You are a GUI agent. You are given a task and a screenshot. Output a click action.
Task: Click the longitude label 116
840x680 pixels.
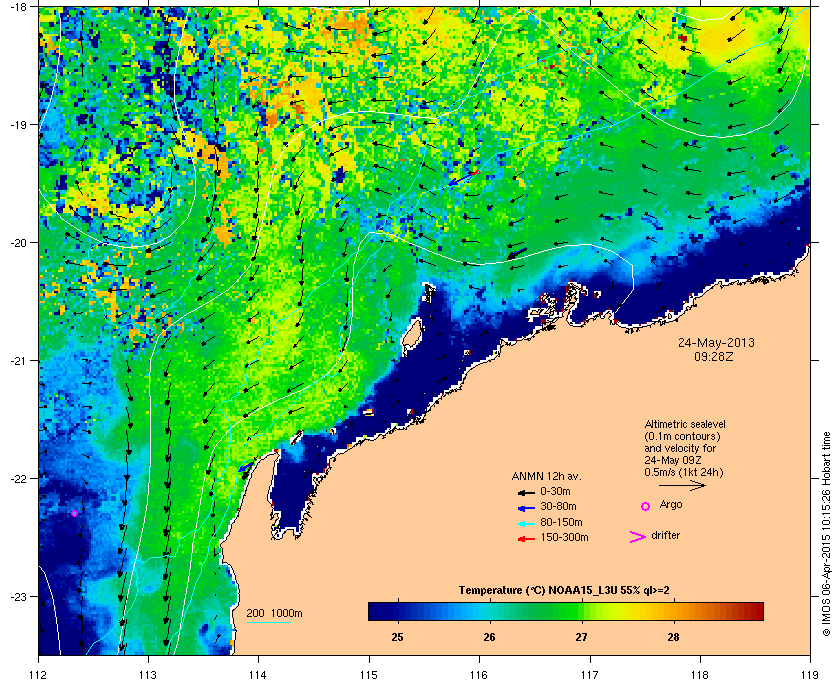479,675
